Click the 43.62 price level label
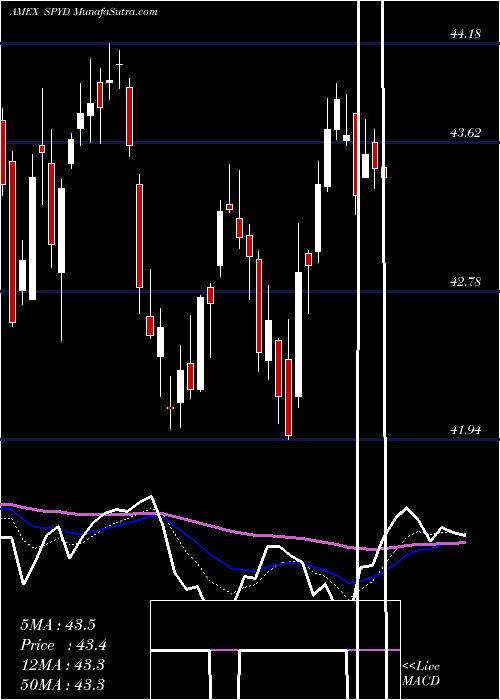The height and width of the screenshot is (700, 500). pyautogui.click(x=466, y=133)
